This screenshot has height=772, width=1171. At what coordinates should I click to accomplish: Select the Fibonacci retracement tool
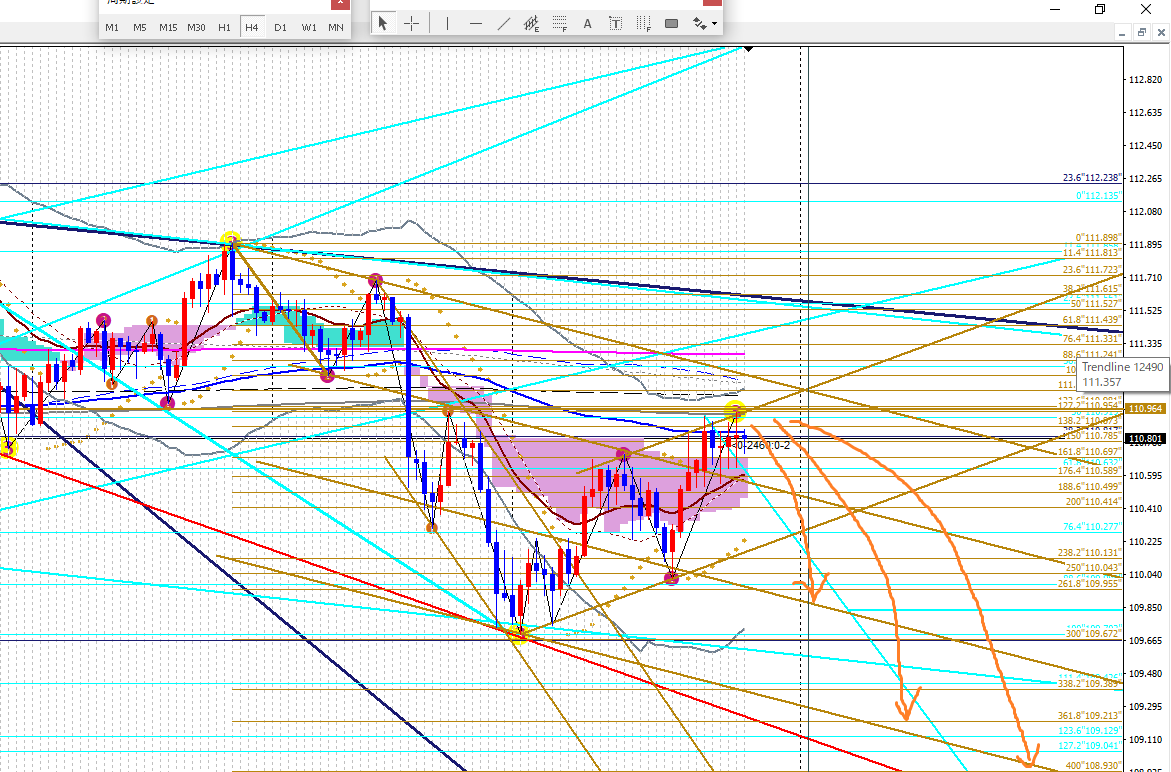click(560, 24)
